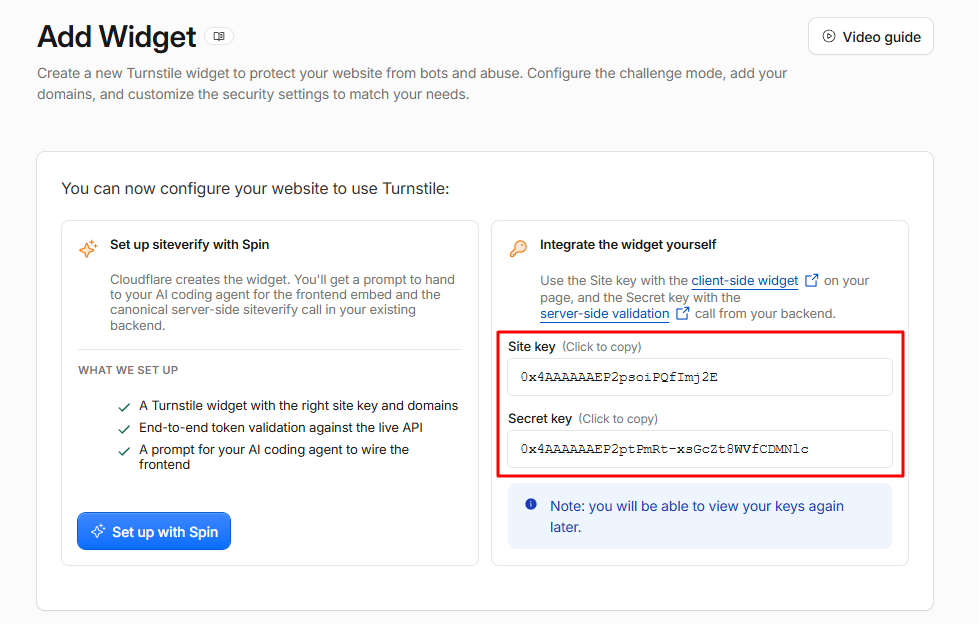Open the Video guide button
The height and width of the screenshot is (624, 979).
(x=870, y=36)
